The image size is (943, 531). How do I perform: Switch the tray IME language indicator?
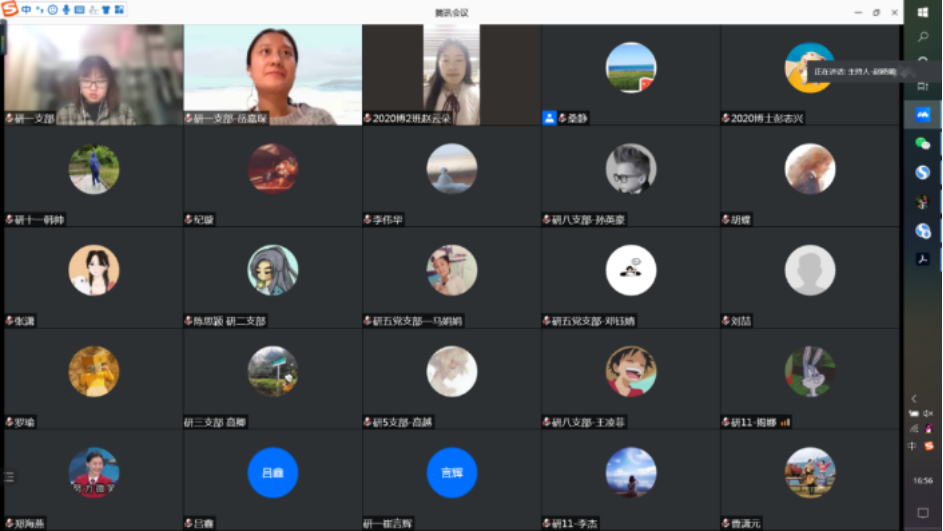pyautogui.click(x=913, y=446)
